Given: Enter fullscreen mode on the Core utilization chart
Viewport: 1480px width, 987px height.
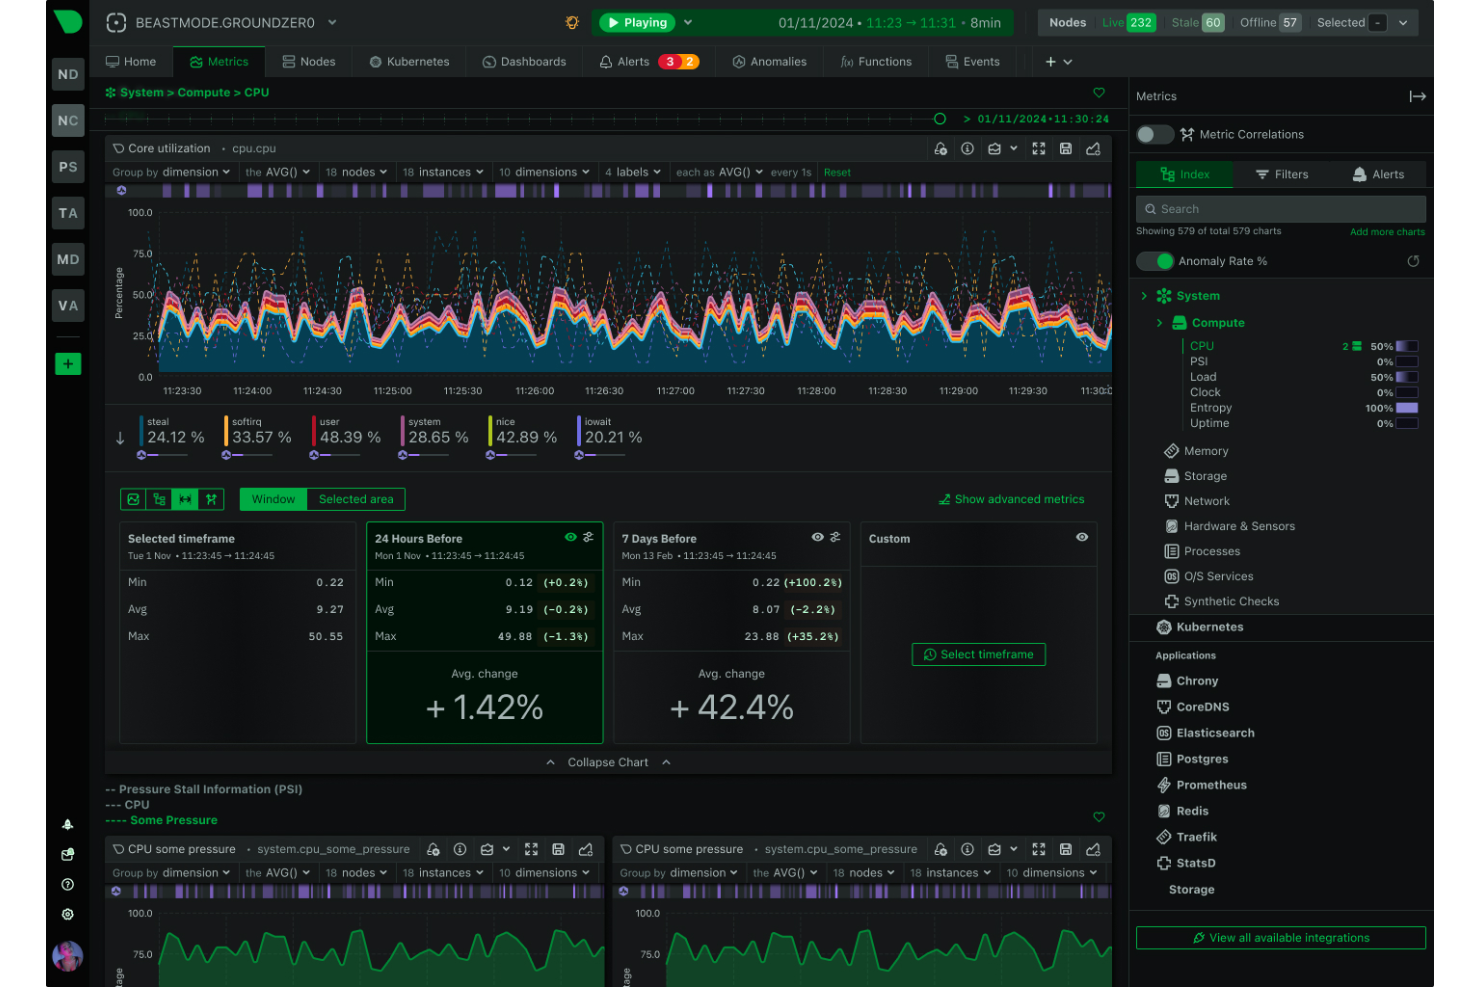Looking at the screenshot, I should 1039,148.
